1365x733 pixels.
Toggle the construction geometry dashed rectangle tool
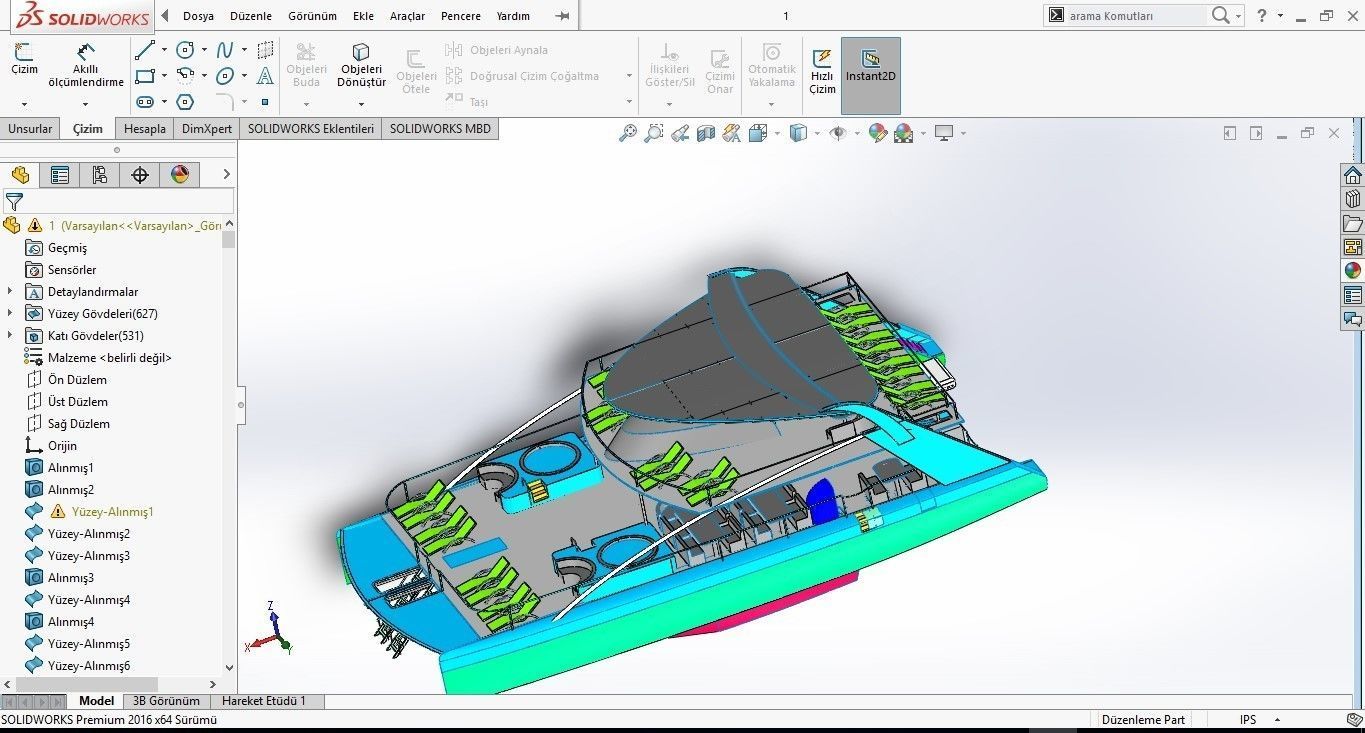(265, 50)
